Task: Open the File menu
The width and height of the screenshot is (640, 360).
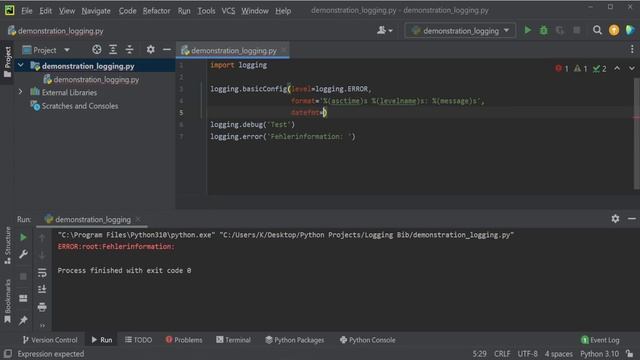Action: (x=27, y=11)
